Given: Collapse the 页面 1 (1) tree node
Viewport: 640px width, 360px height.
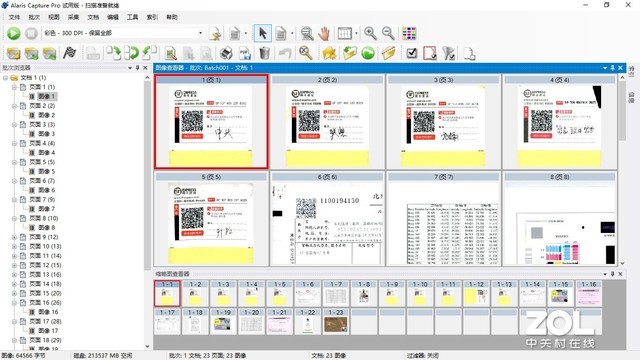Looking at the screenshot, I should 14,87.
